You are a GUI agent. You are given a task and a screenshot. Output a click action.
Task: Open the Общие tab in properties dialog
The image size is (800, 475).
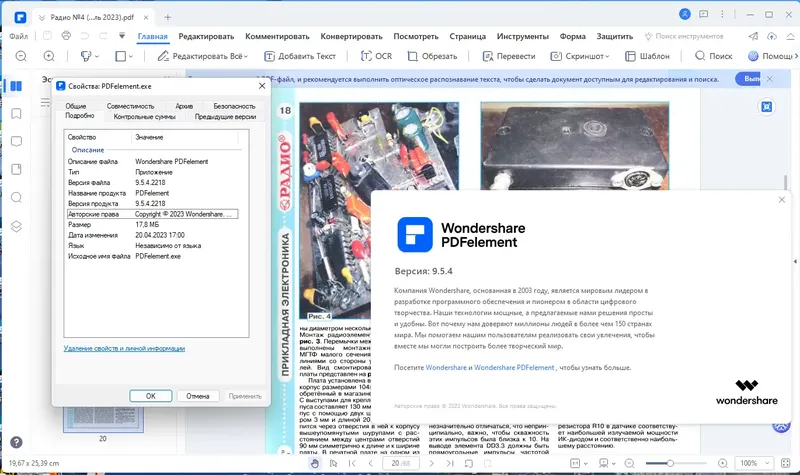coord(76,106)
